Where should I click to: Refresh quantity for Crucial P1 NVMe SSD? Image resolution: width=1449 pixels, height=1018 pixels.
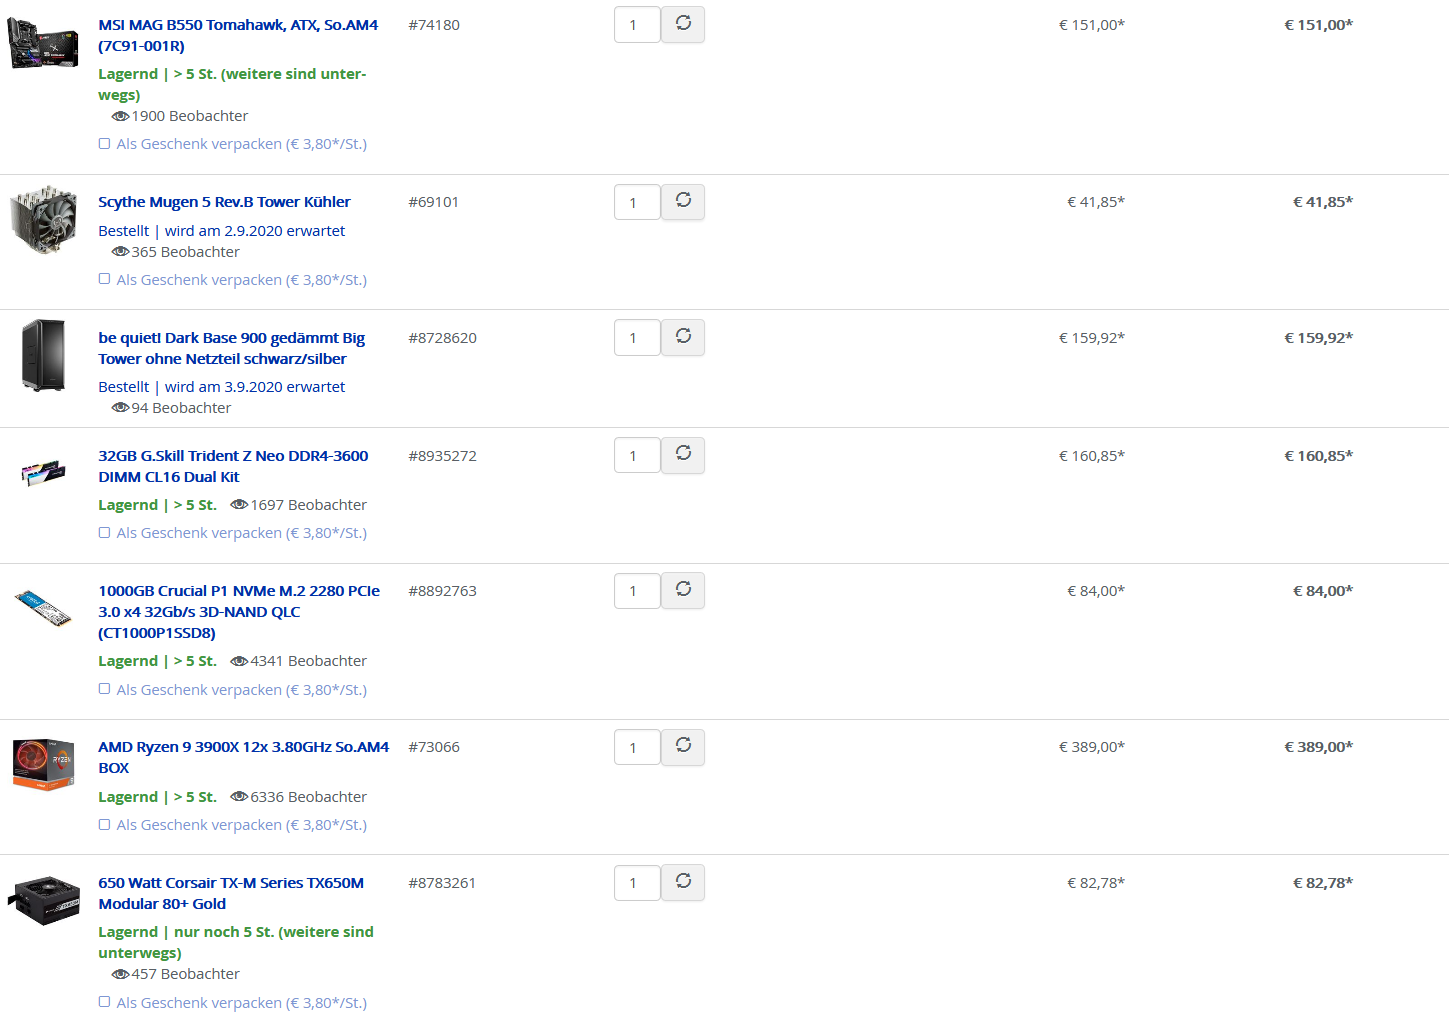point(683,590)
